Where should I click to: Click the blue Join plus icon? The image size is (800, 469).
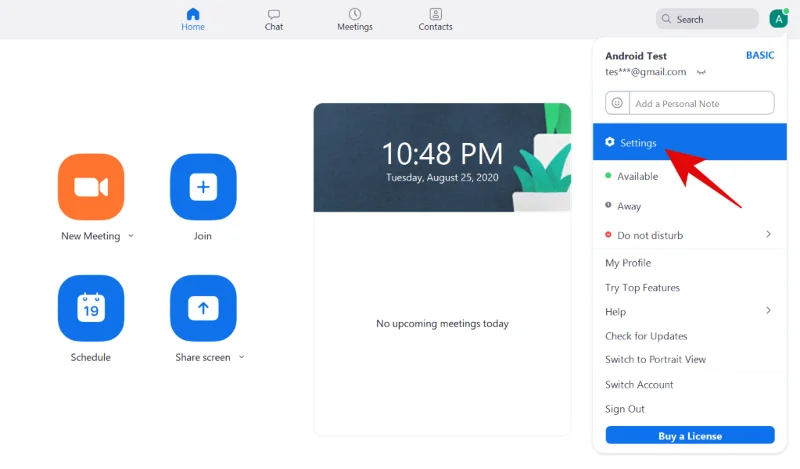tap(203, 187)
